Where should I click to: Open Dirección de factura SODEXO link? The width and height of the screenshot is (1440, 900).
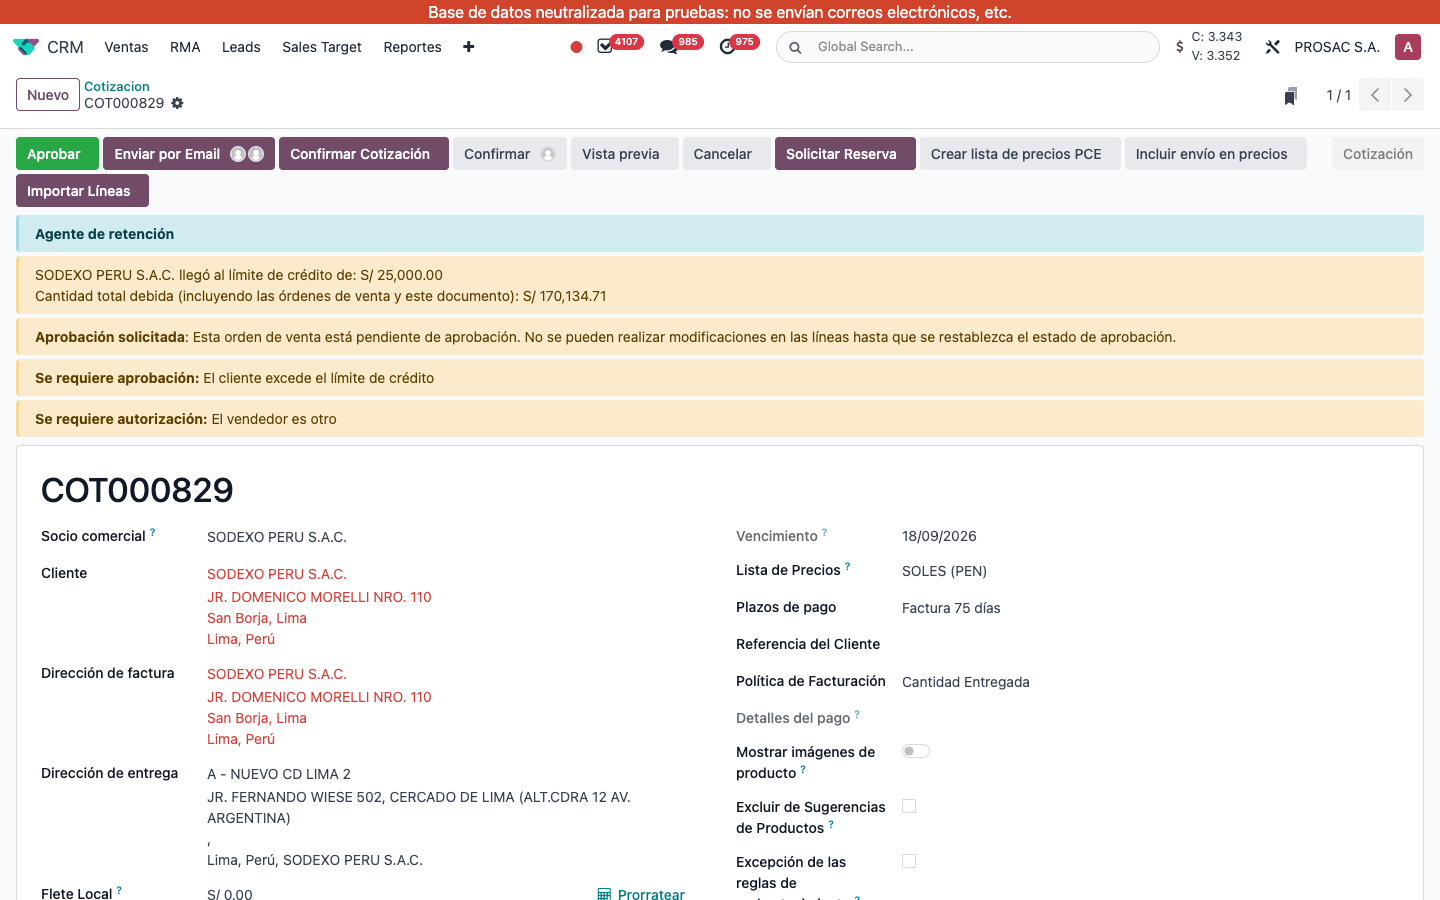pos(277,674)
